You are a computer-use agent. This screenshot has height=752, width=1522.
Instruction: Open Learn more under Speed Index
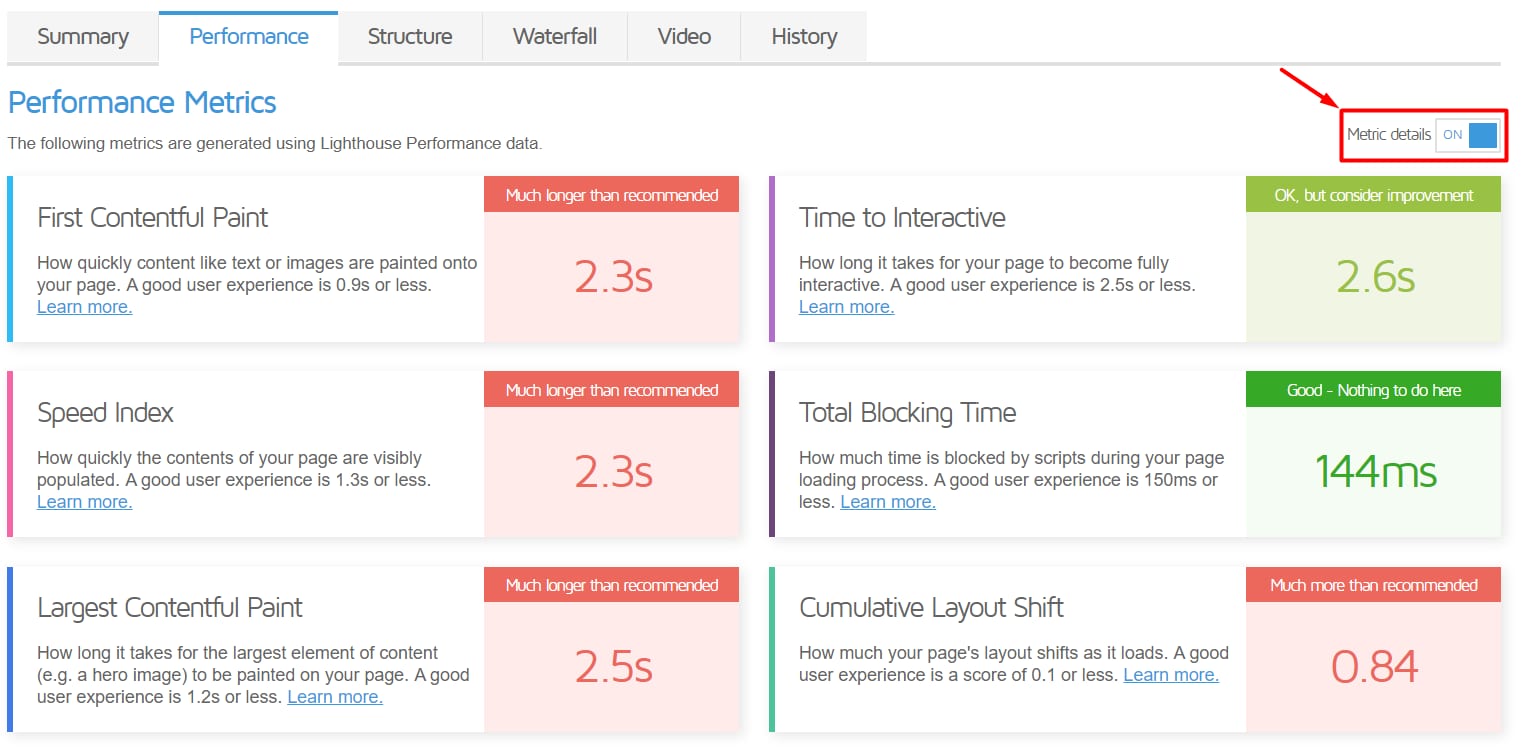84,501
